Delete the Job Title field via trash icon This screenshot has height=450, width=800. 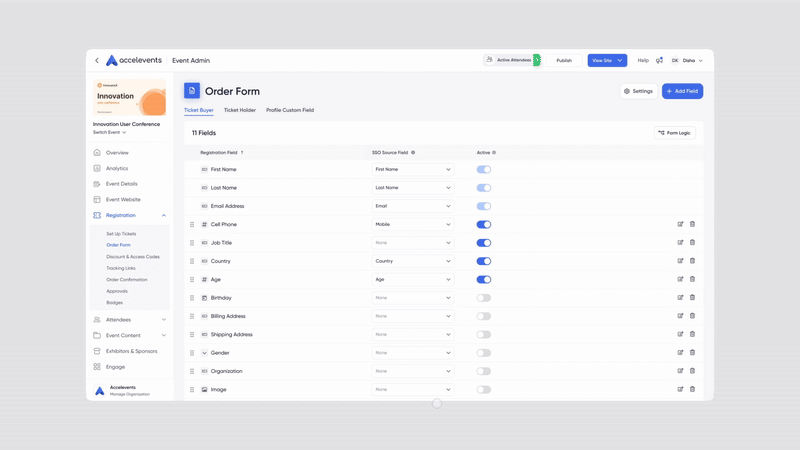[692, 242]
